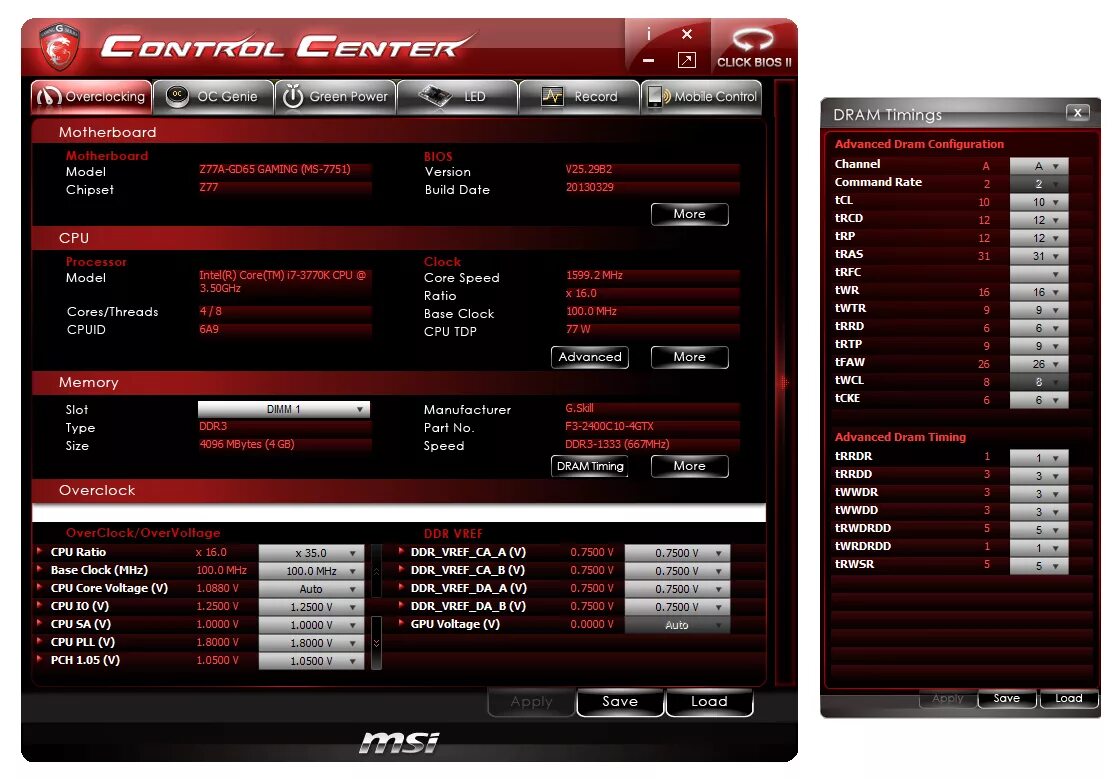This screenshot has height=779, width=1116.
Task: Click Load in Control Center window
Action: tap(709, 701)
